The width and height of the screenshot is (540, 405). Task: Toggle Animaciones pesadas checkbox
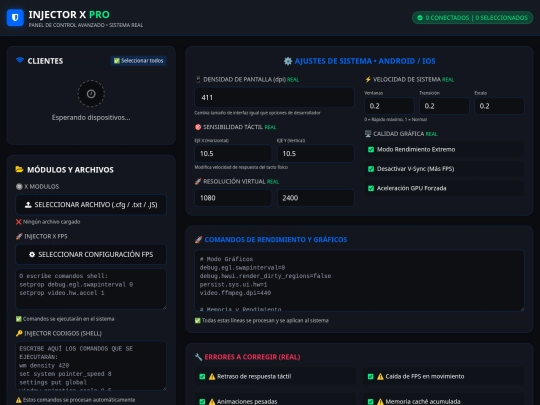coord(202,402)
